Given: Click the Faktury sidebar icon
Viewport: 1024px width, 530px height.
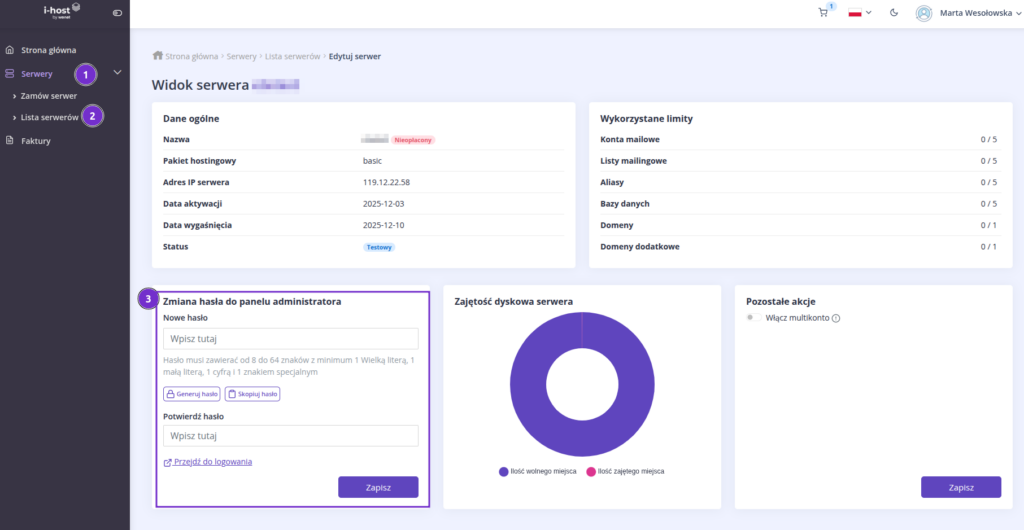Looking at the screenshot, I should tap(10, 141).
